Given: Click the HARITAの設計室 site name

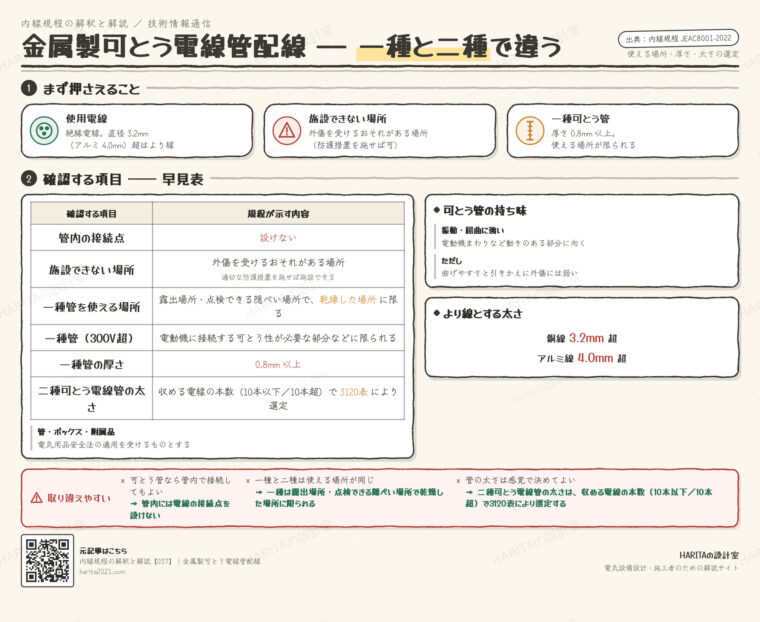Looking at the screenshot, I should point(709,555).
